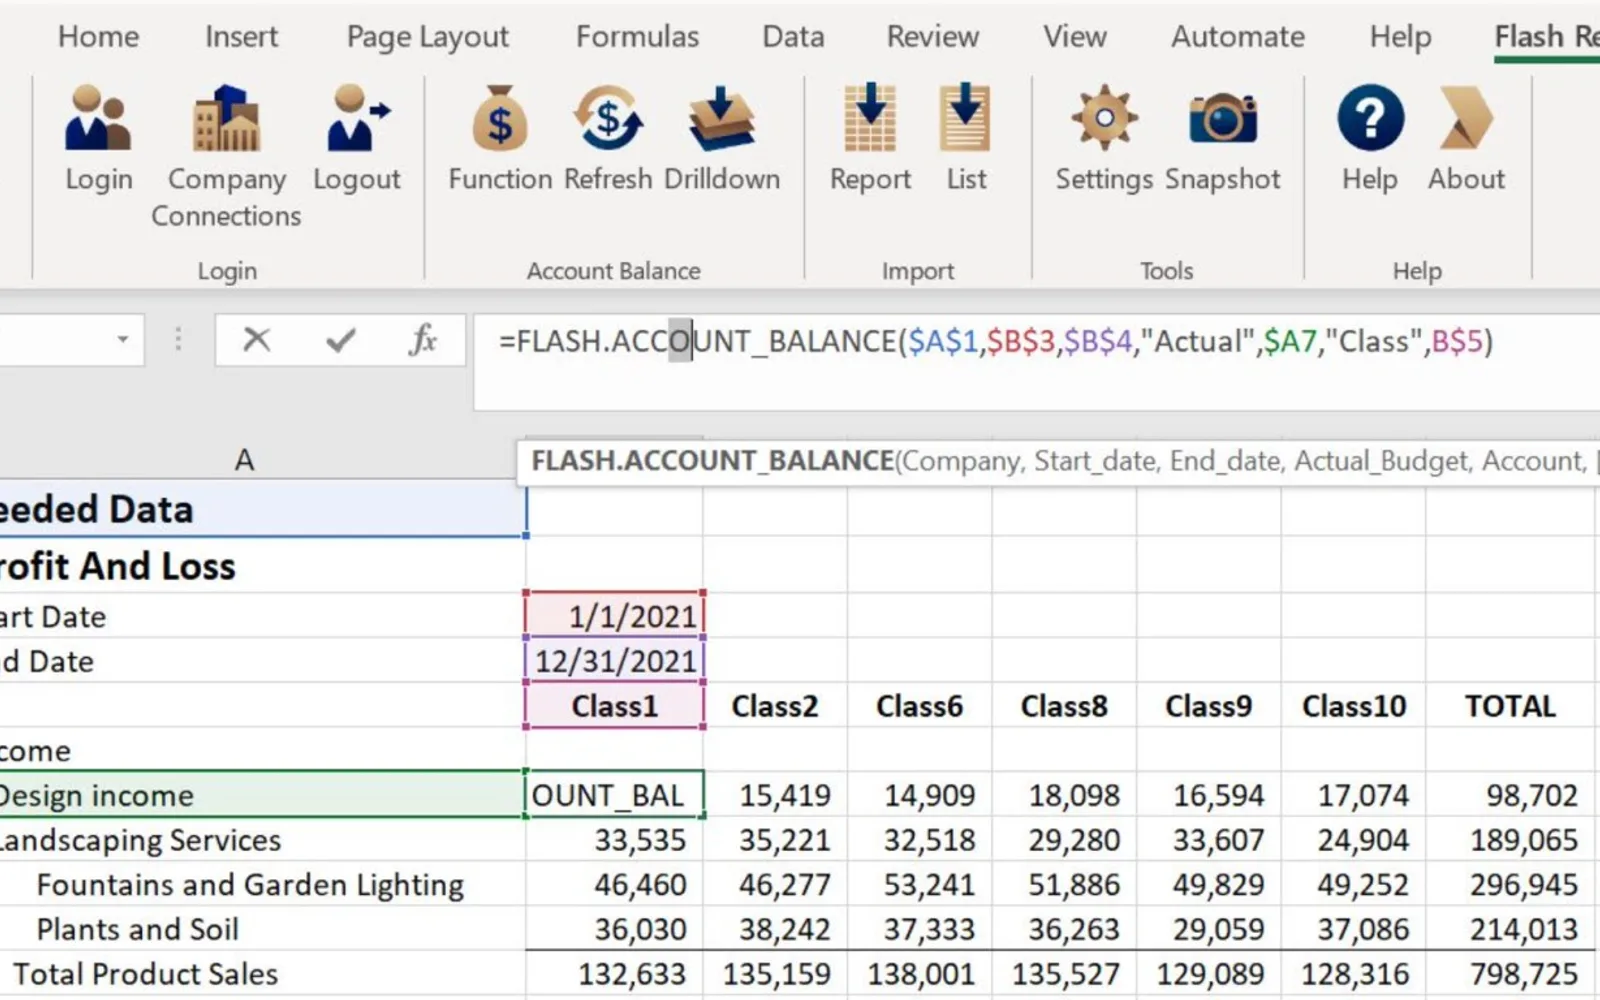Select Plants and Soil Class8 value 36,263
The image size is (1600, 1000).
[x=1064, y=929]
